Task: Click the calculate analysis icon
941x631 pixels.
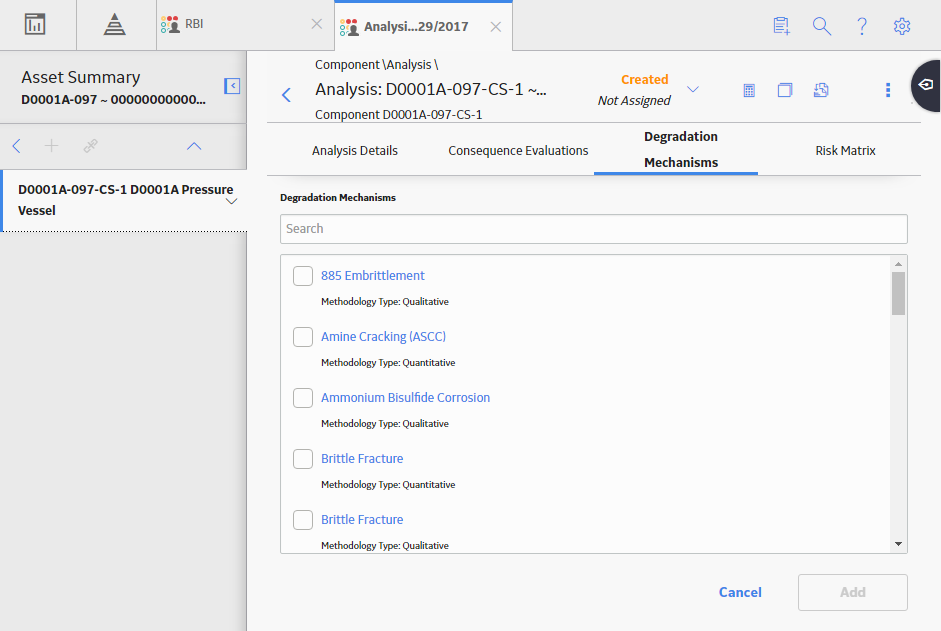Action: (x=749, y=90)
